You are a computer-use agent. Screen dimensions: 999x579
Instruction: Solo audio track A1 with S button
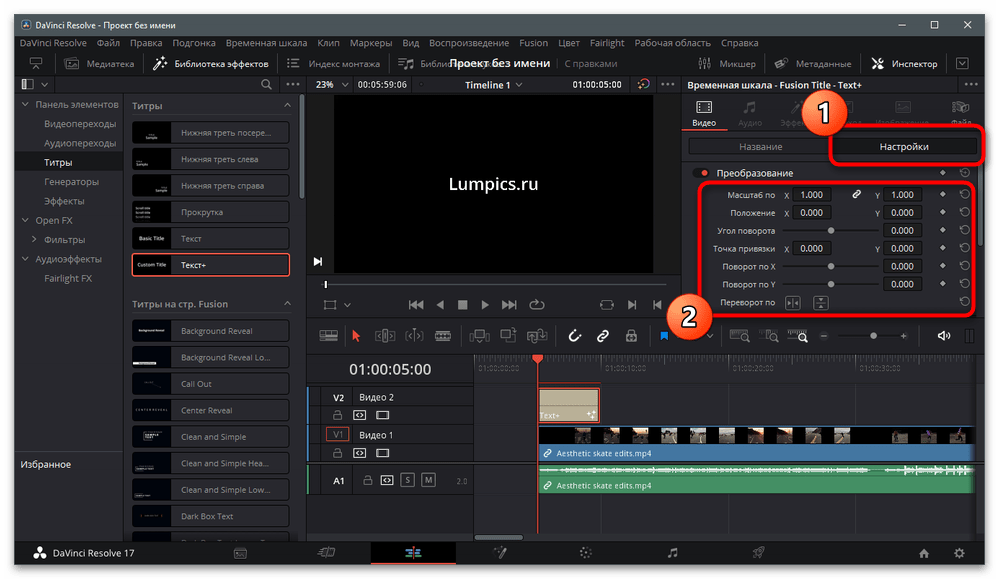[407, 480]
